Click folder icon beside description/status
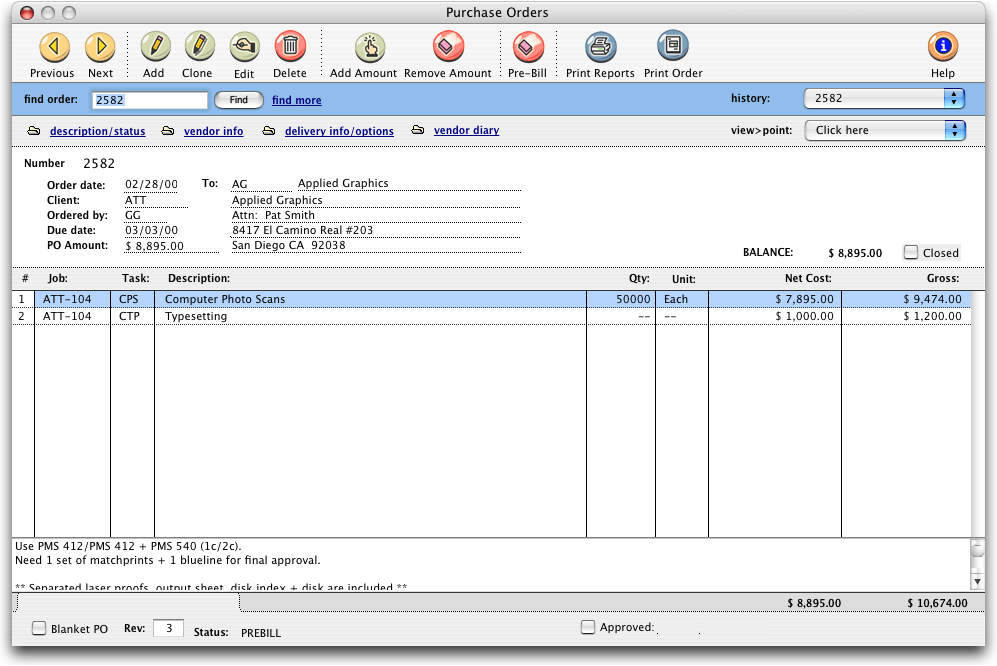 point(34,131)
